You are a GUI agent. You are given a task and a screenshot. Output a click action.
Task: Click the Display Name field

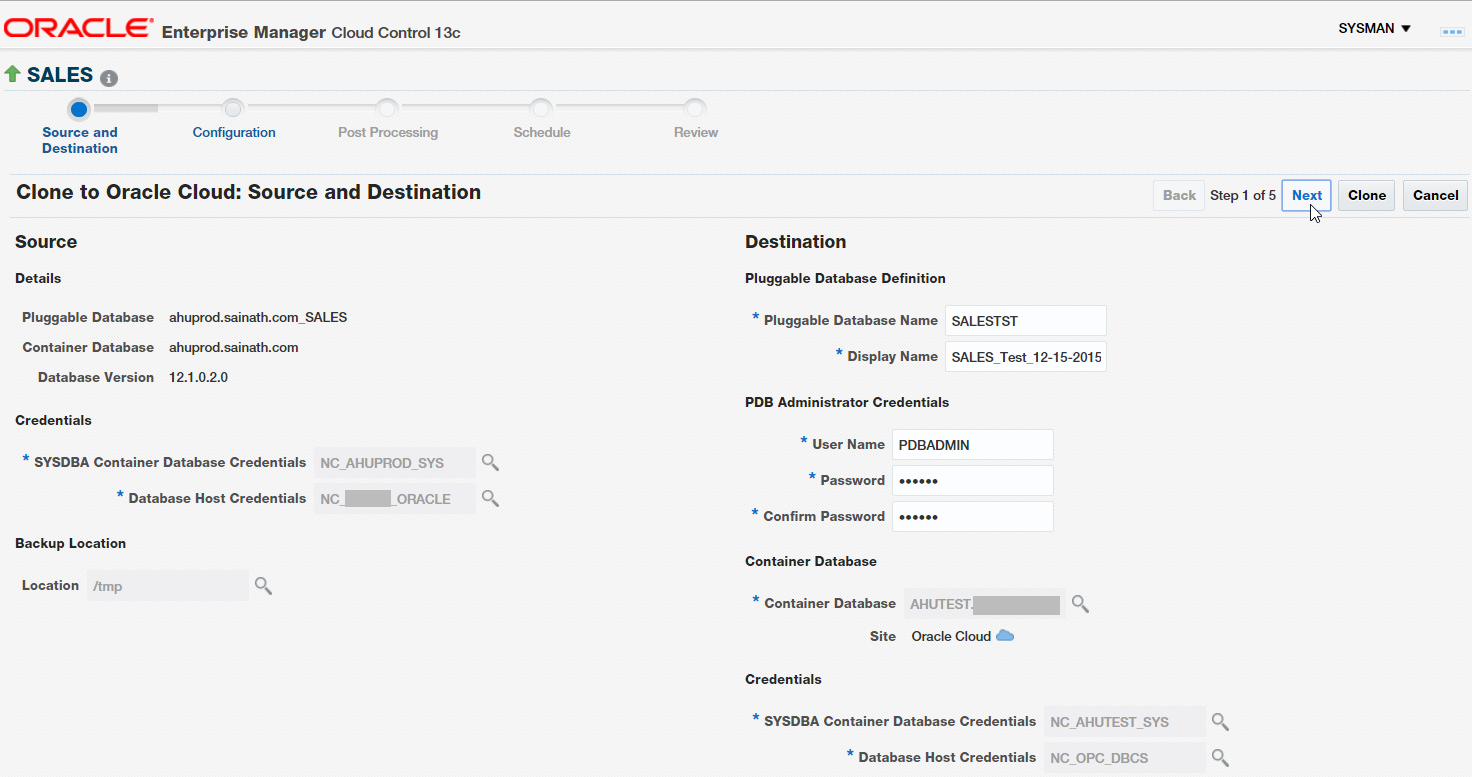click(x=1026, y=357)
